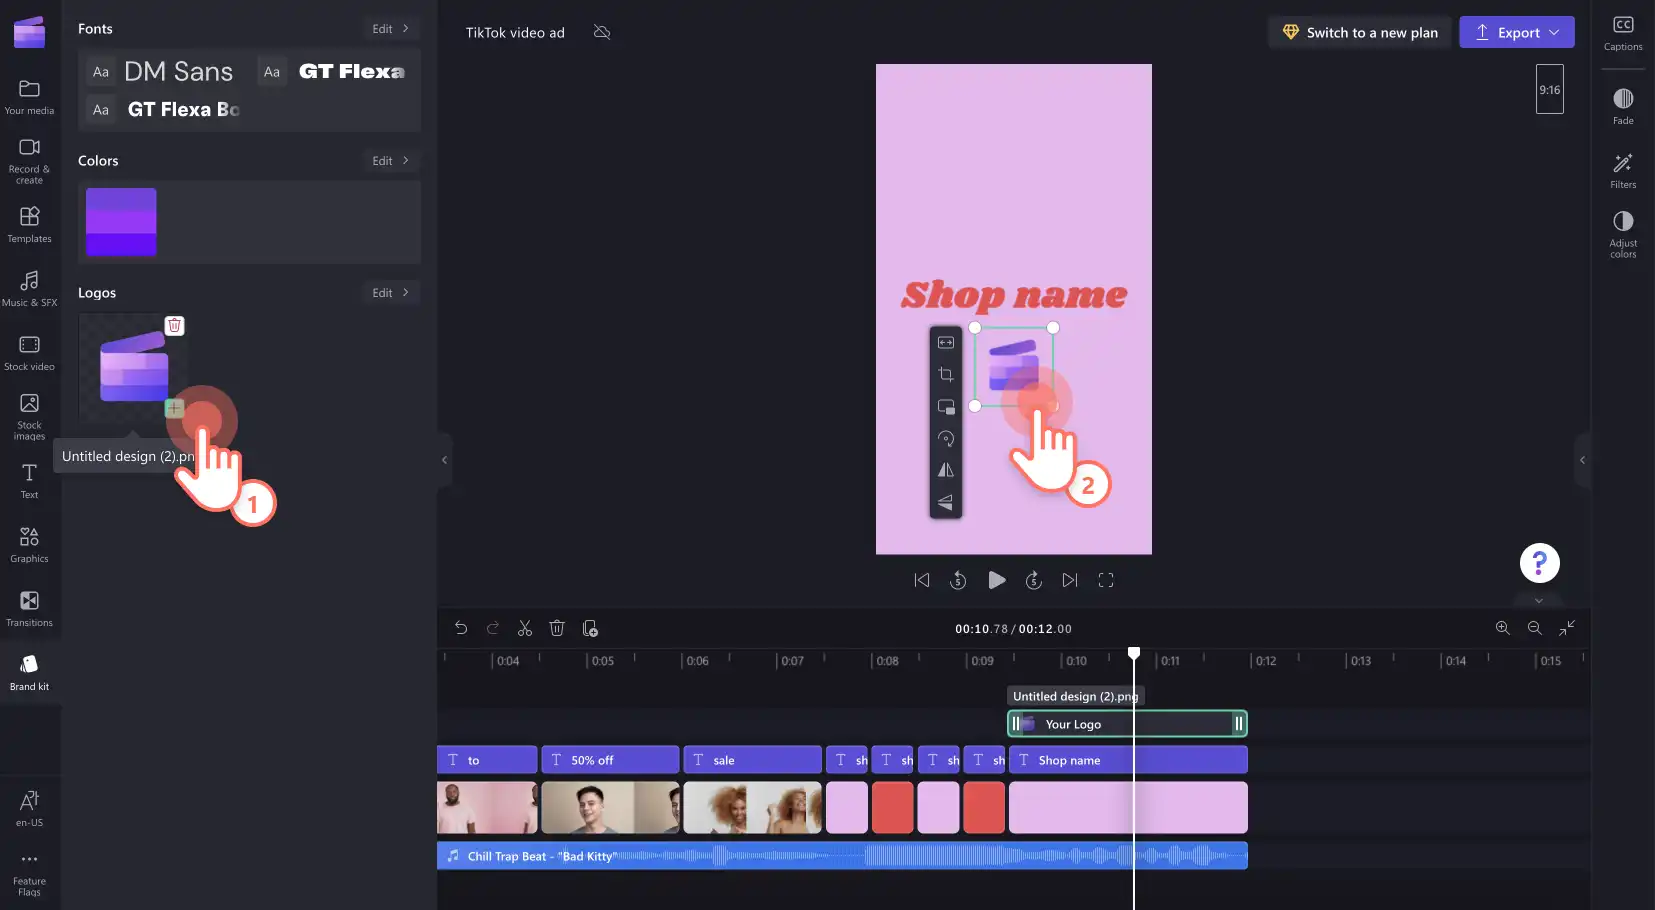Delete the brand logo with trash icon
1655x910 pixels.
tap(175, 325)
